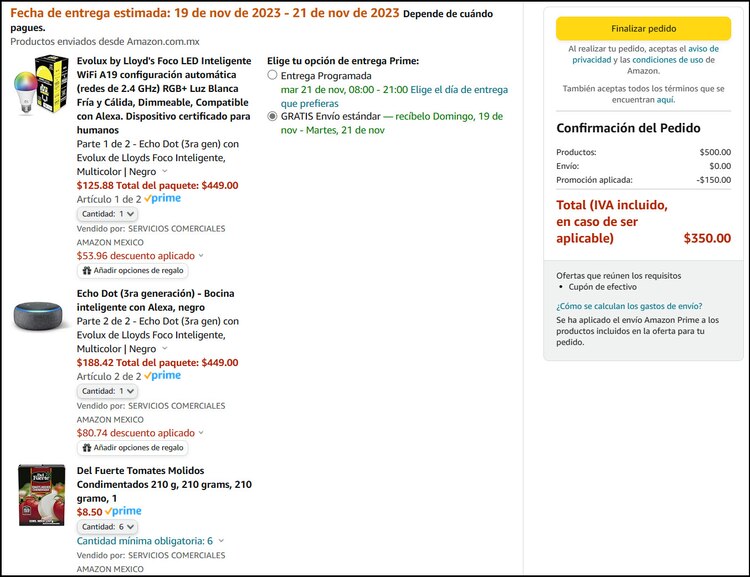Open the condiciones de uso link
750x577 pixels.
point(668,60)
